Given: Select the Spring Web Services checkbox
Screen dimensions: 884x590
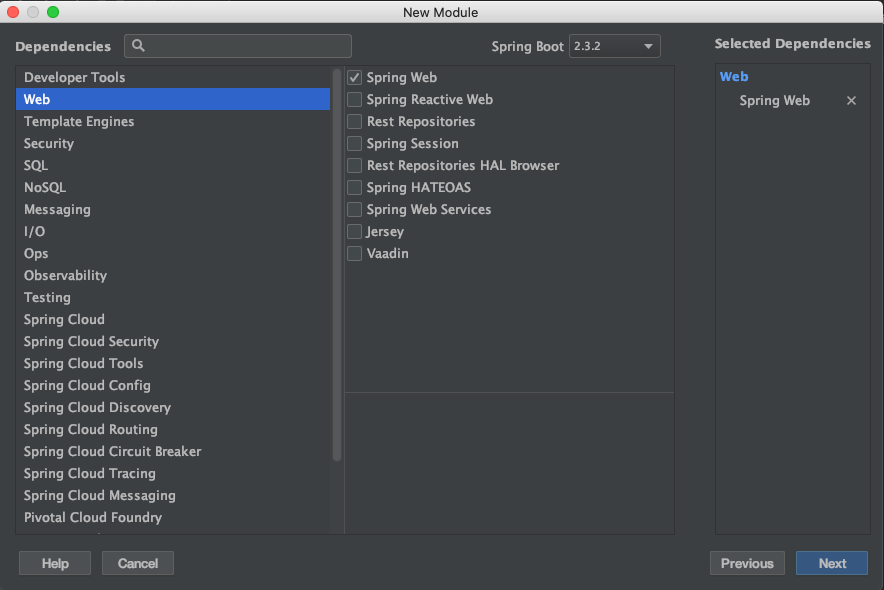Looking at the screenshot, I should point(354,209).
